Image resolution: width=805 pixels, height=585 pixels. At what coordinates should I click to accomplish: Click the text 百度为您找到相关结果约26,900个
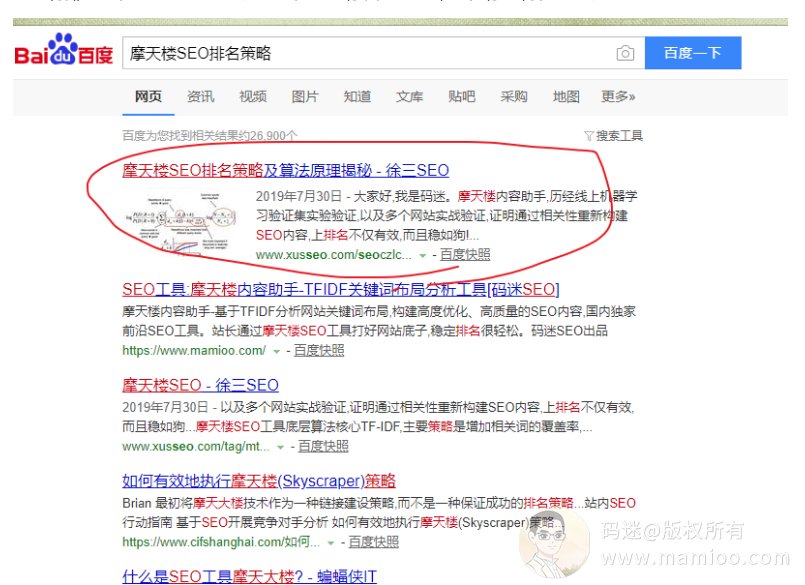(x=209, y=136)
